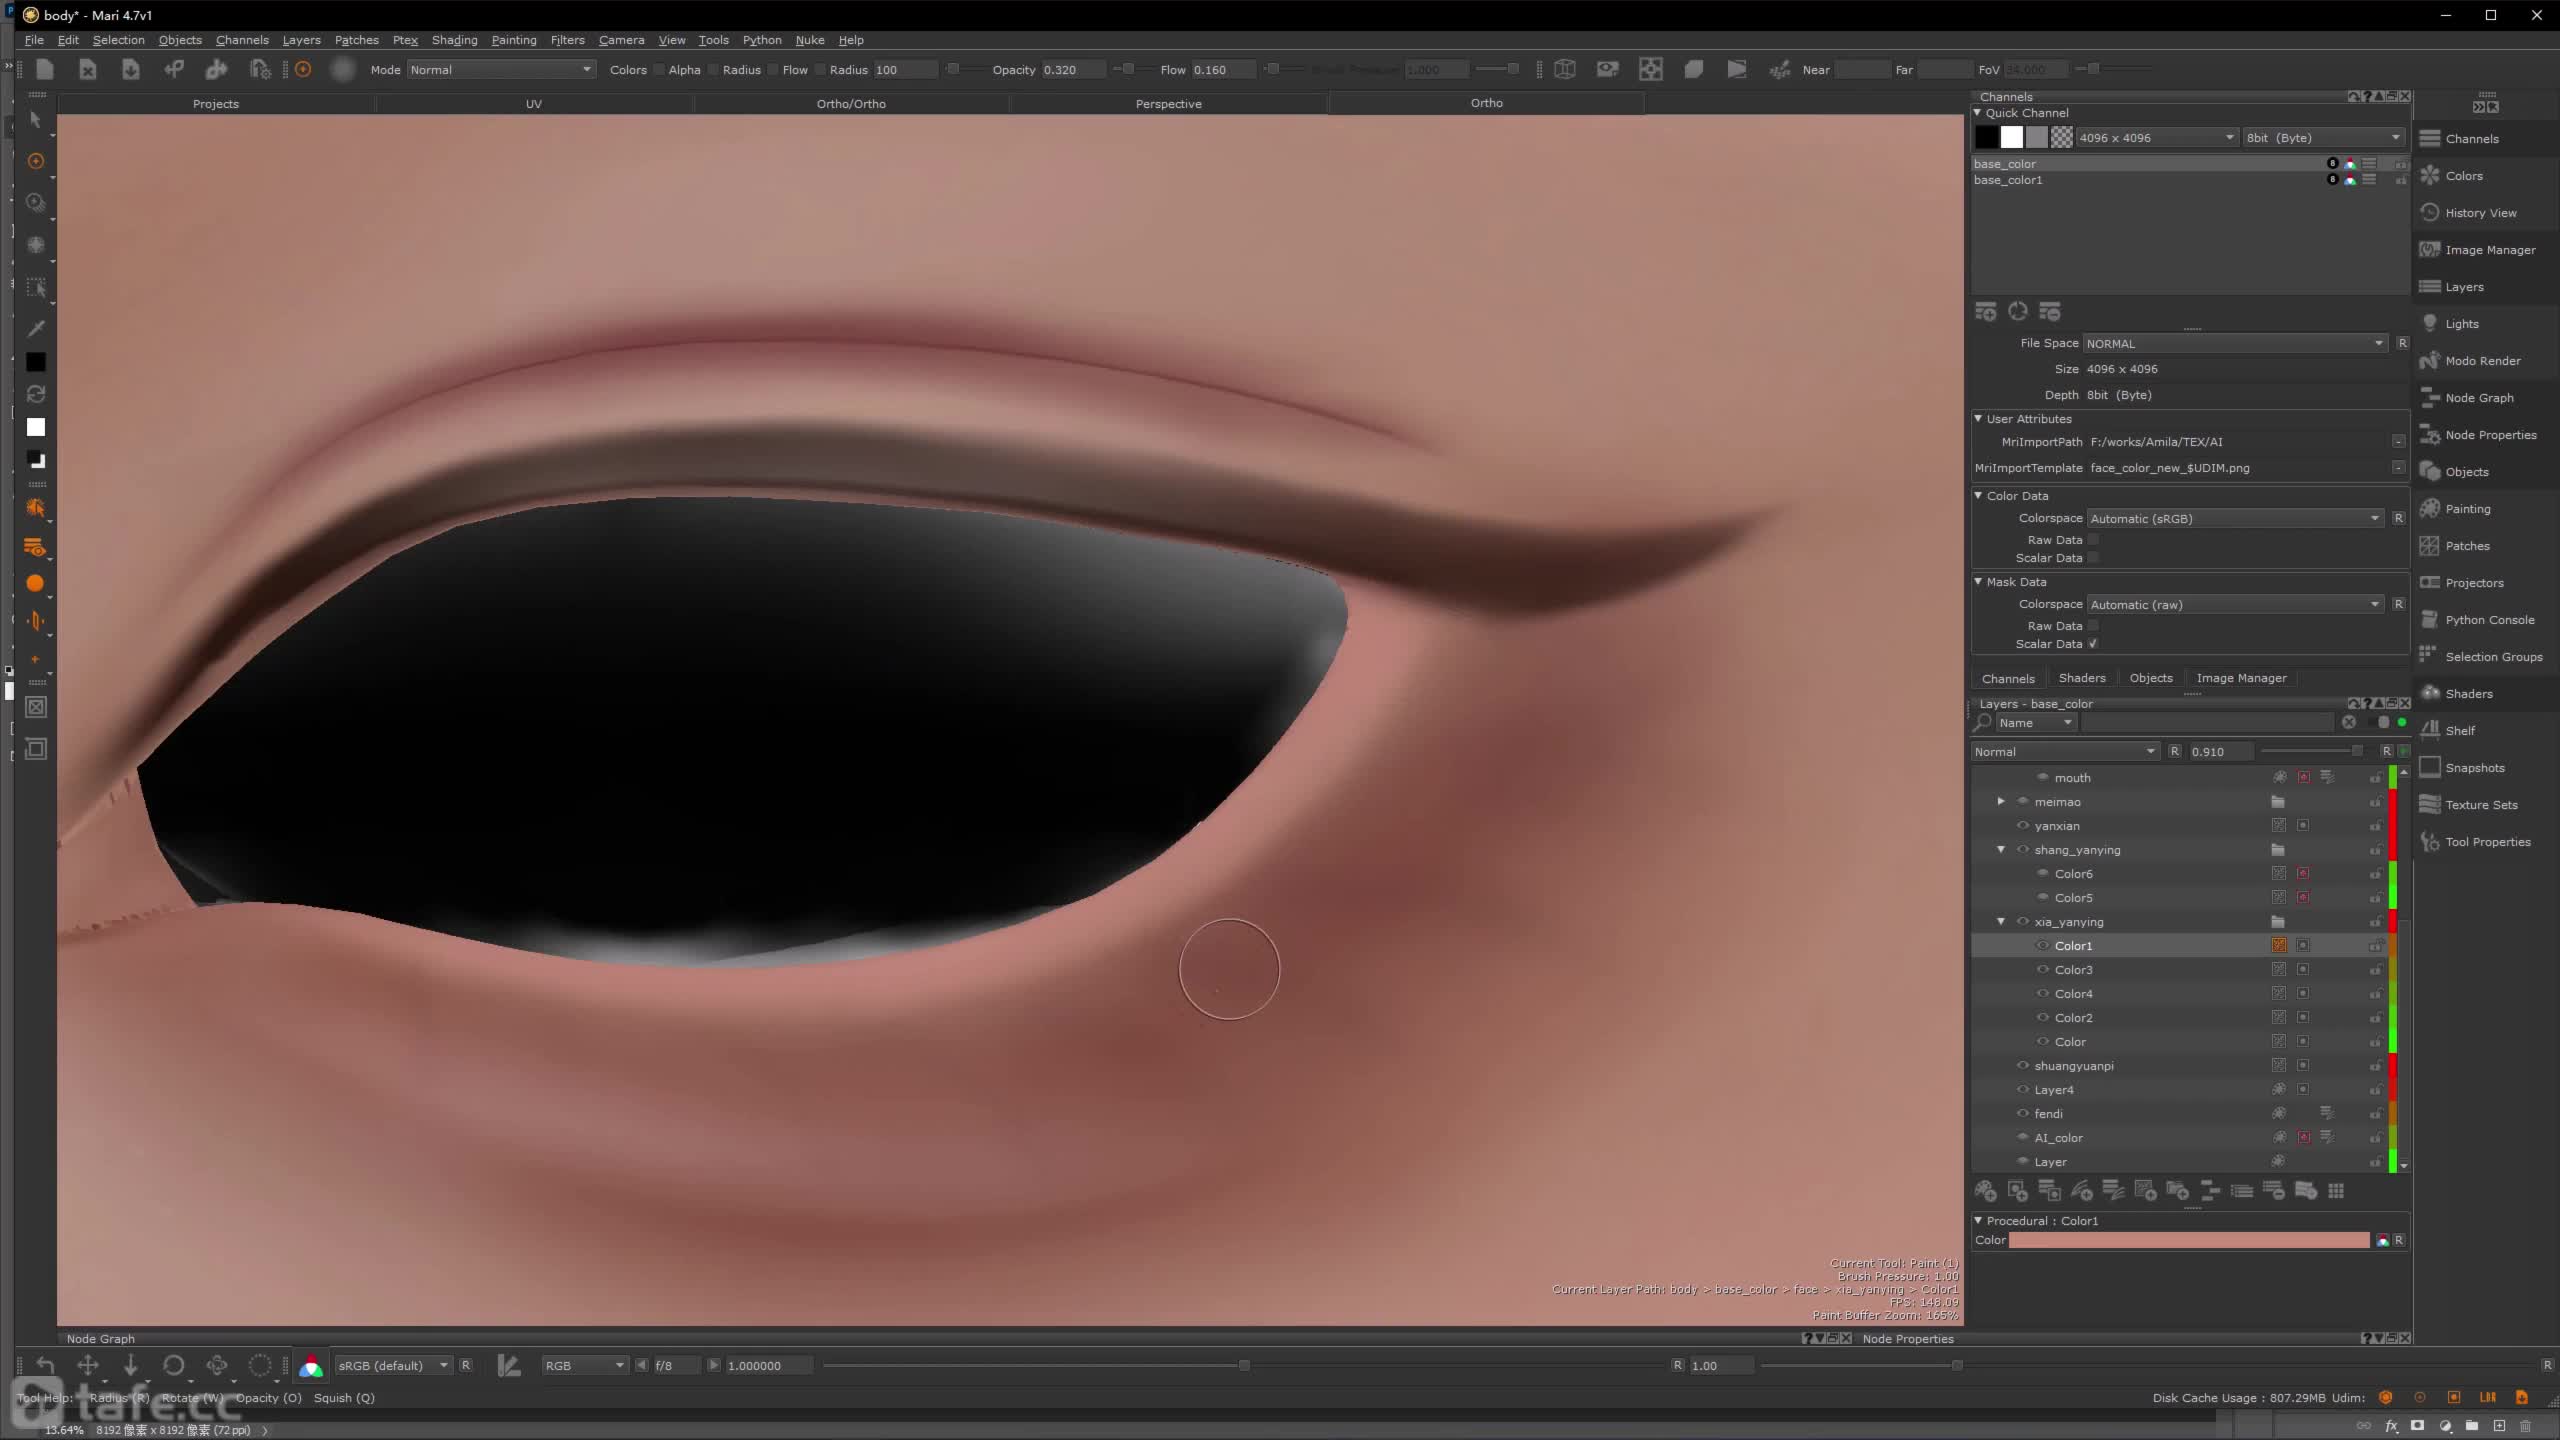The width and height of the screenshot is (2560, 1440).
Task: Click the lock icon on Color1 layer
Action: point(2375,946)
